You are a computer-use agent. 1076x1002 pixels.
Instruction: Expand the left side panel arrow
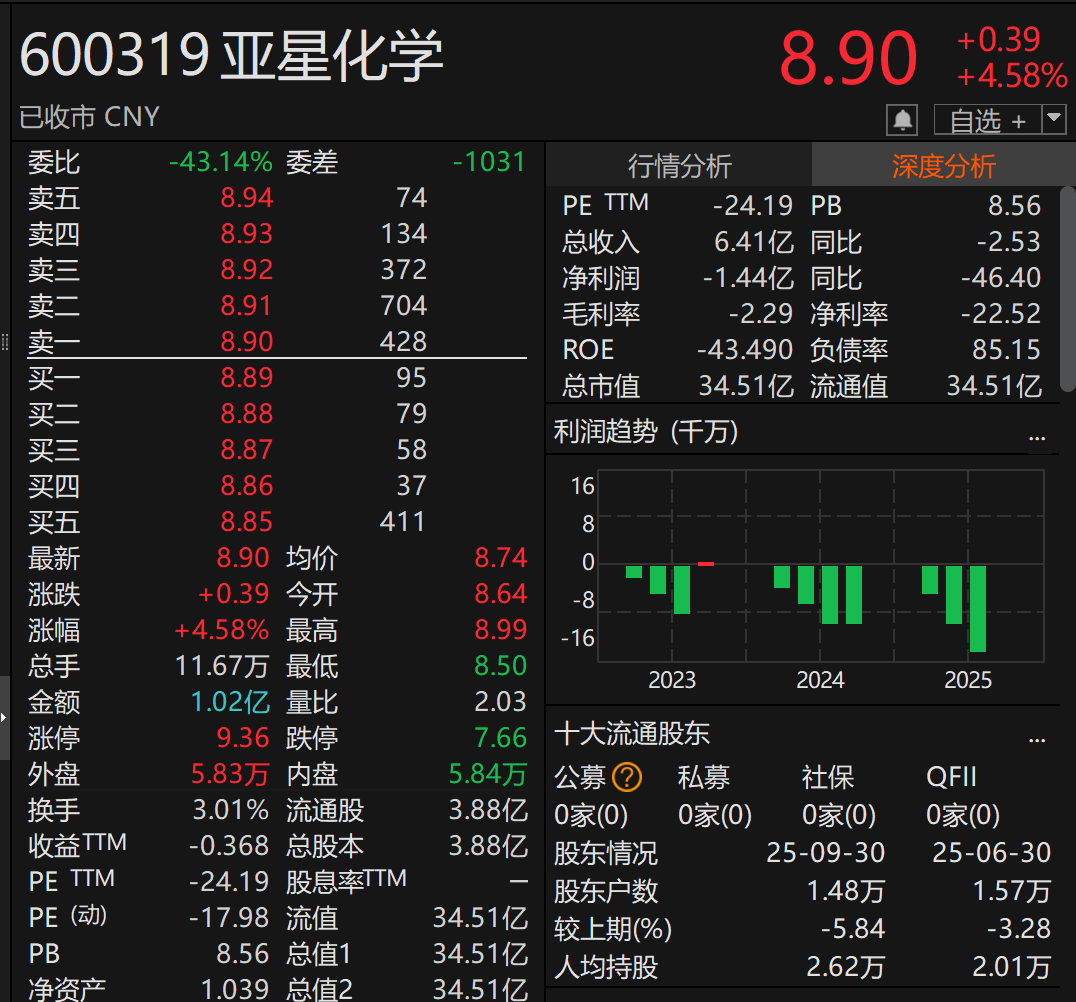4,717
